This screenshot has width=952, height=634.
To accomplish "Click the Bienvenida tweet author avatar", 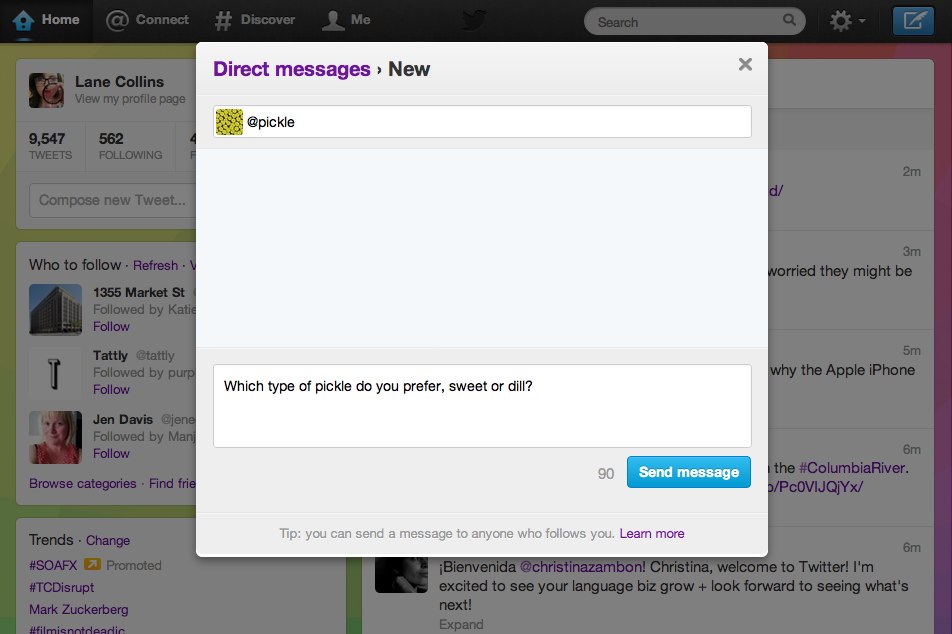I will [401, 574].
